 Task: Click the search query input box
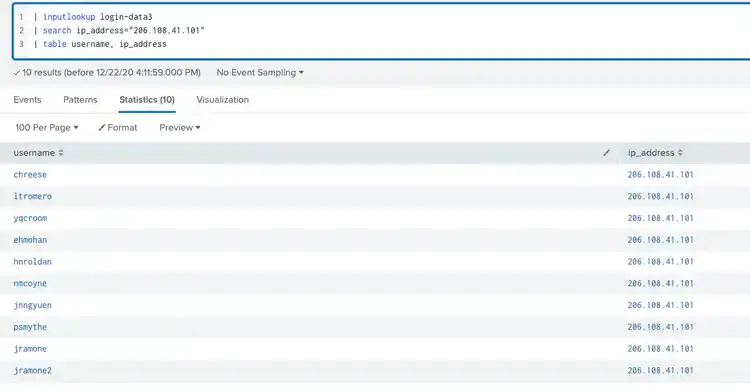pos(381,31)
